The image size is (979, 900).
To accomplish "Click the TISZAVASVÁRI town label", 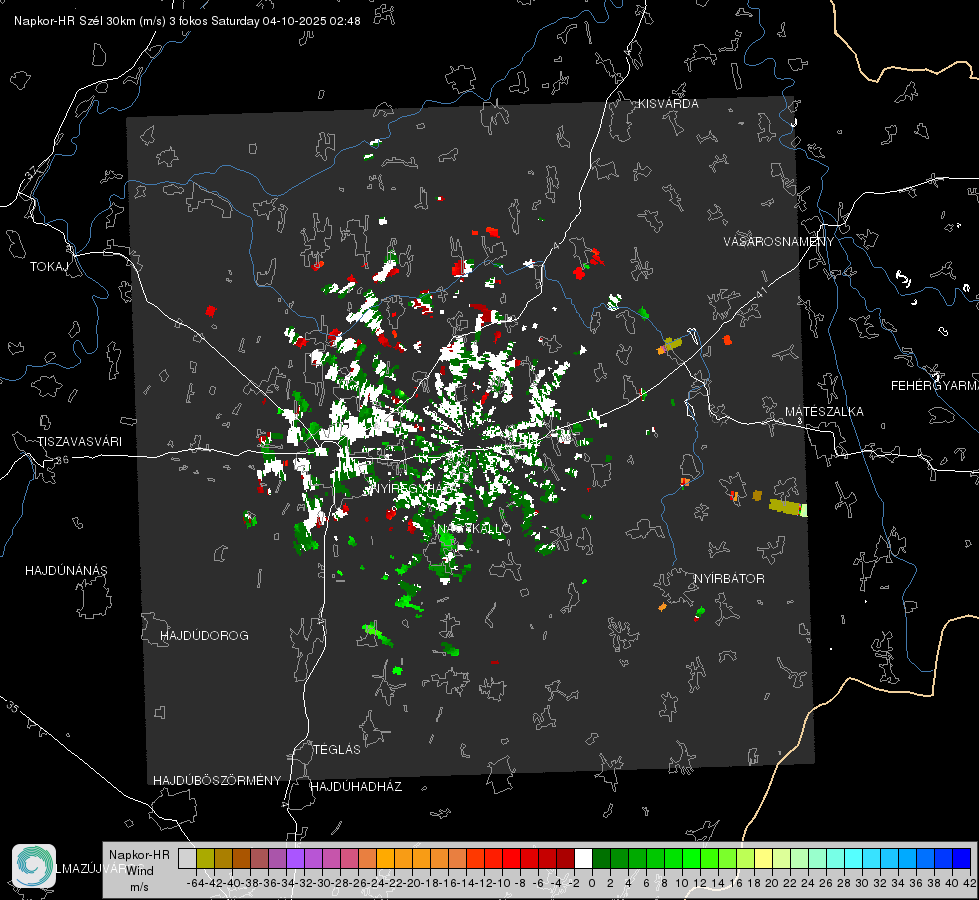I will coord(79,442).
